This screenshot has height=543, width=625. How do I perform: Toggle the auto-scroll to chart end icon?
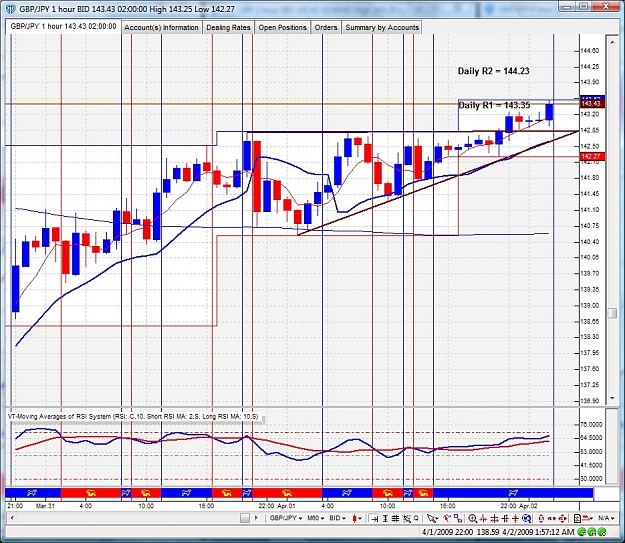pyautogui.click(x=375, y=518)
